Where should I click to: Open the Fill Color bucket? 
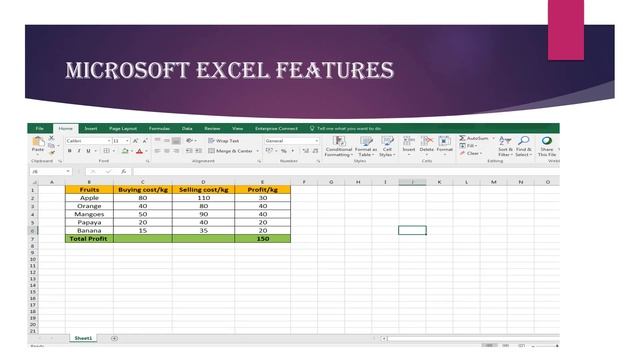pyautogui.click(x=125, y=151)
